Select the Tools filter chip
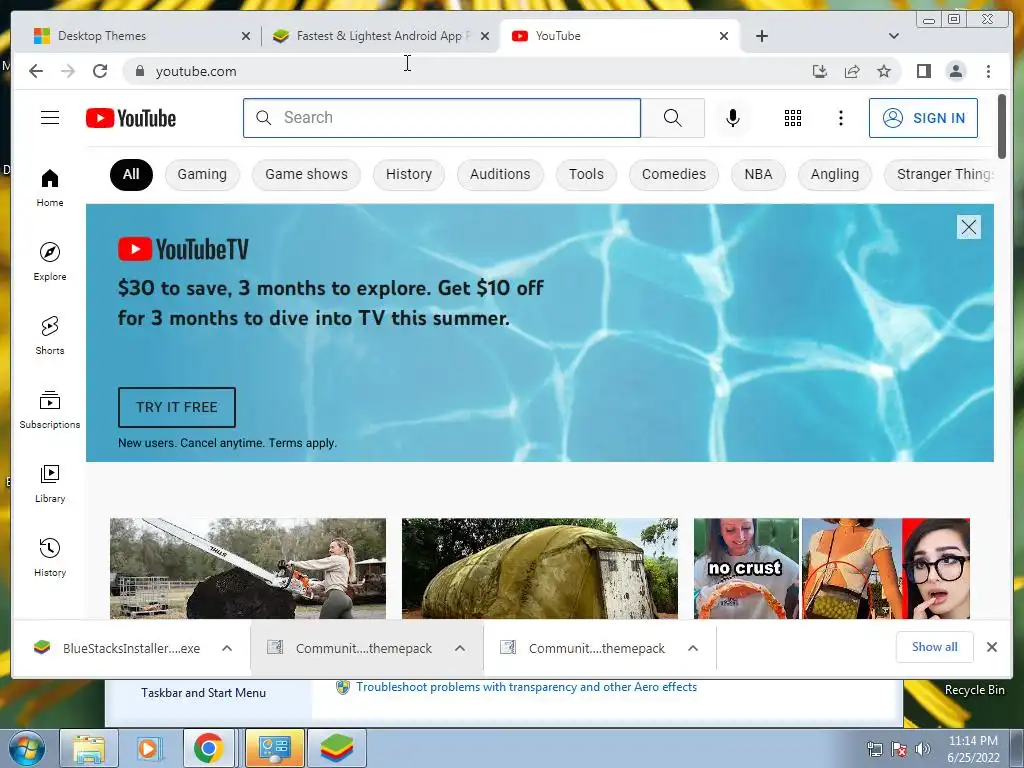Image resolution: width=1024 pixels, height=768 pixels. [x=586, y=174]
